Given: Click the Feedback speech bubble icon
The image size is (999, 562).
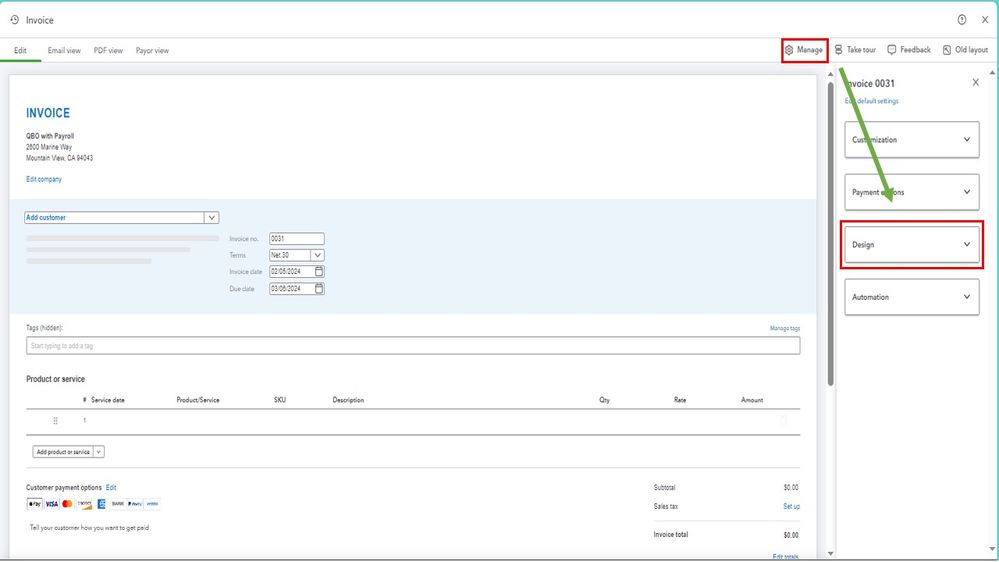Looking at the screenshot, I should (892, 50).
